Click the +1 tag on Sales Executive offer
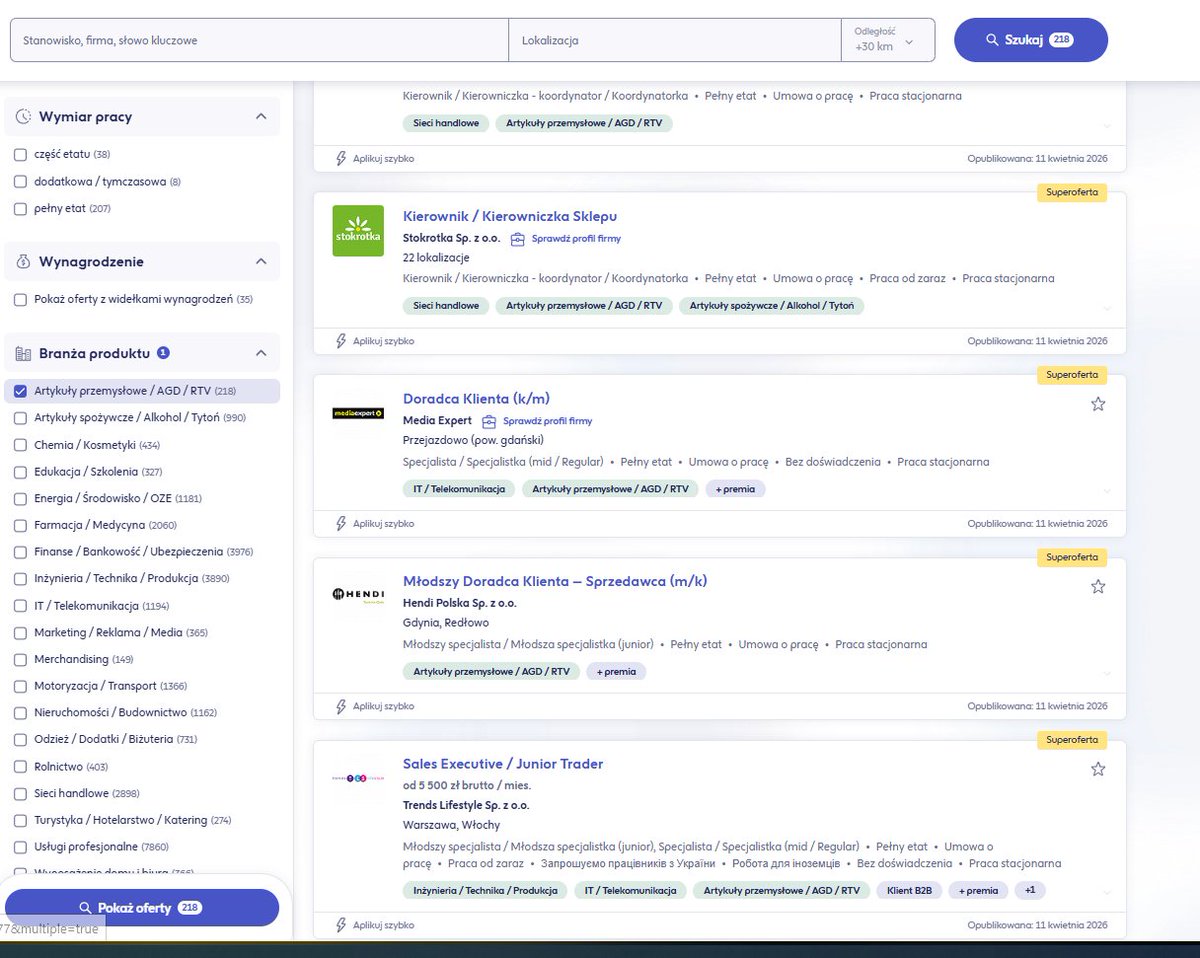 click(x=1029, y=890)
